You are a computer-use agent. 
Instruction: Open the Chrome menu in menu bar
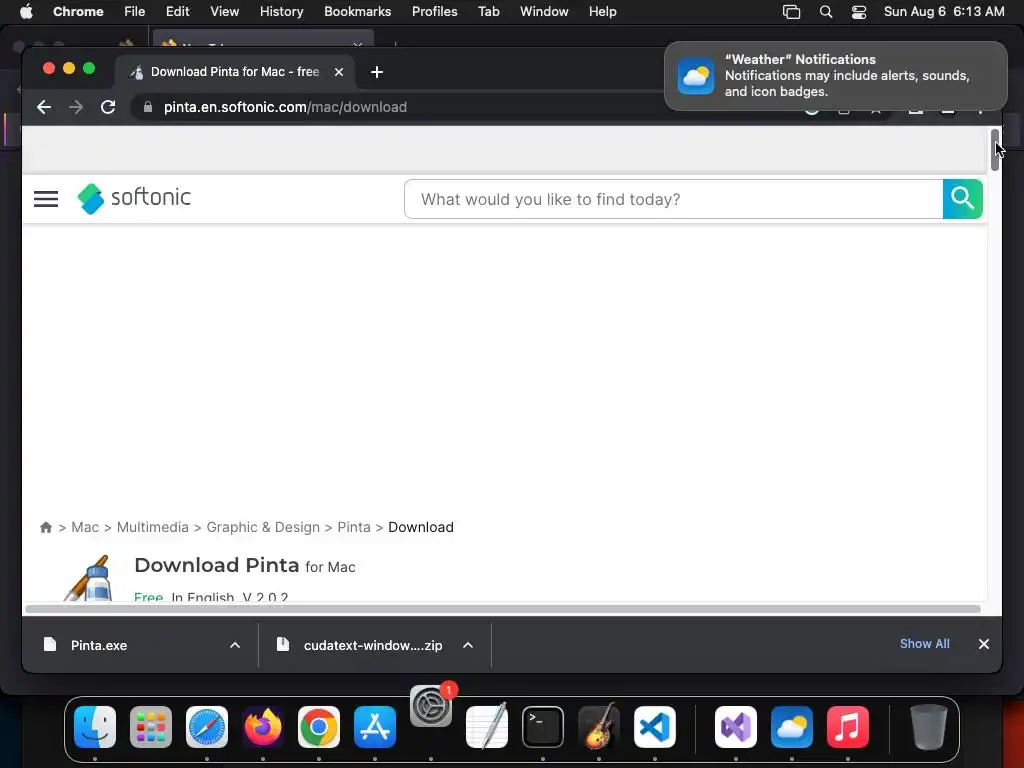[78, 12]
